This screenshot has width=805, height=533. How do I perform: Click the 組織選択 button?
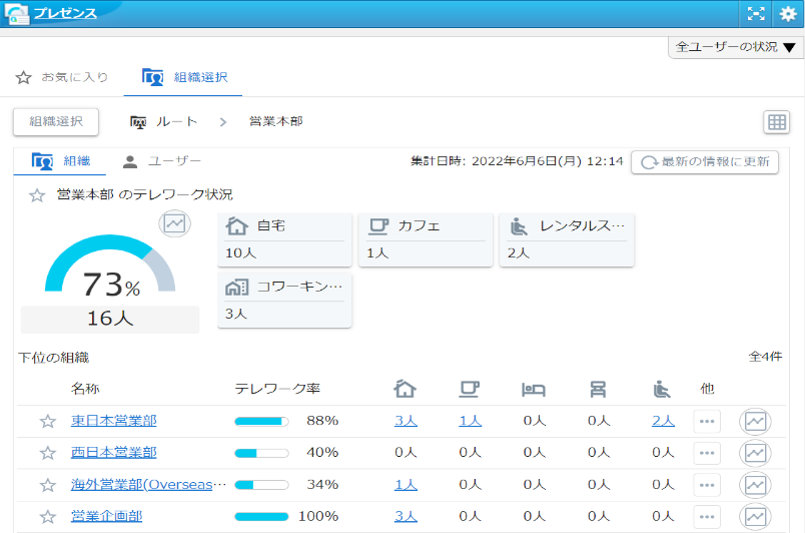[56, 122]
